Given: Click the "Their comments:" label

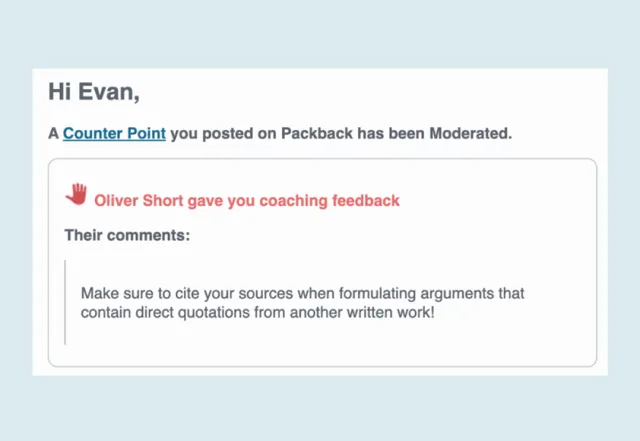Looking at the screenshot, I should click(x=127, y=235).
